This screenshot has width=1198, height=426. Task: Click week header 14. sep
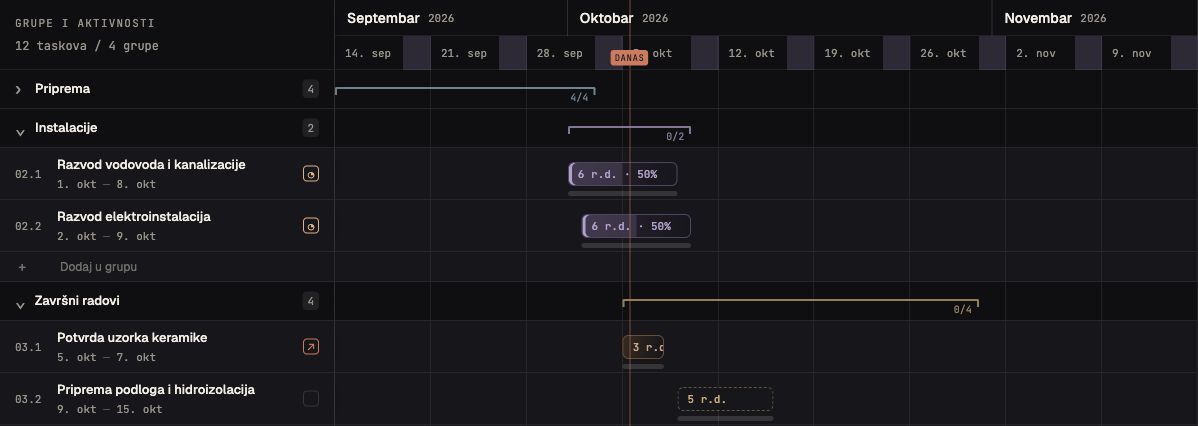[x=368, y=53]
